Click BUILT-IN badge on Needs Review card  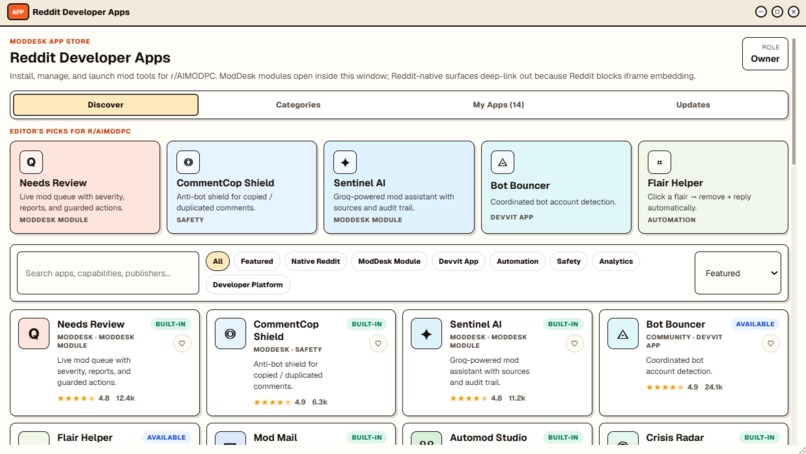pyautogui.click(x=170, y=324)
